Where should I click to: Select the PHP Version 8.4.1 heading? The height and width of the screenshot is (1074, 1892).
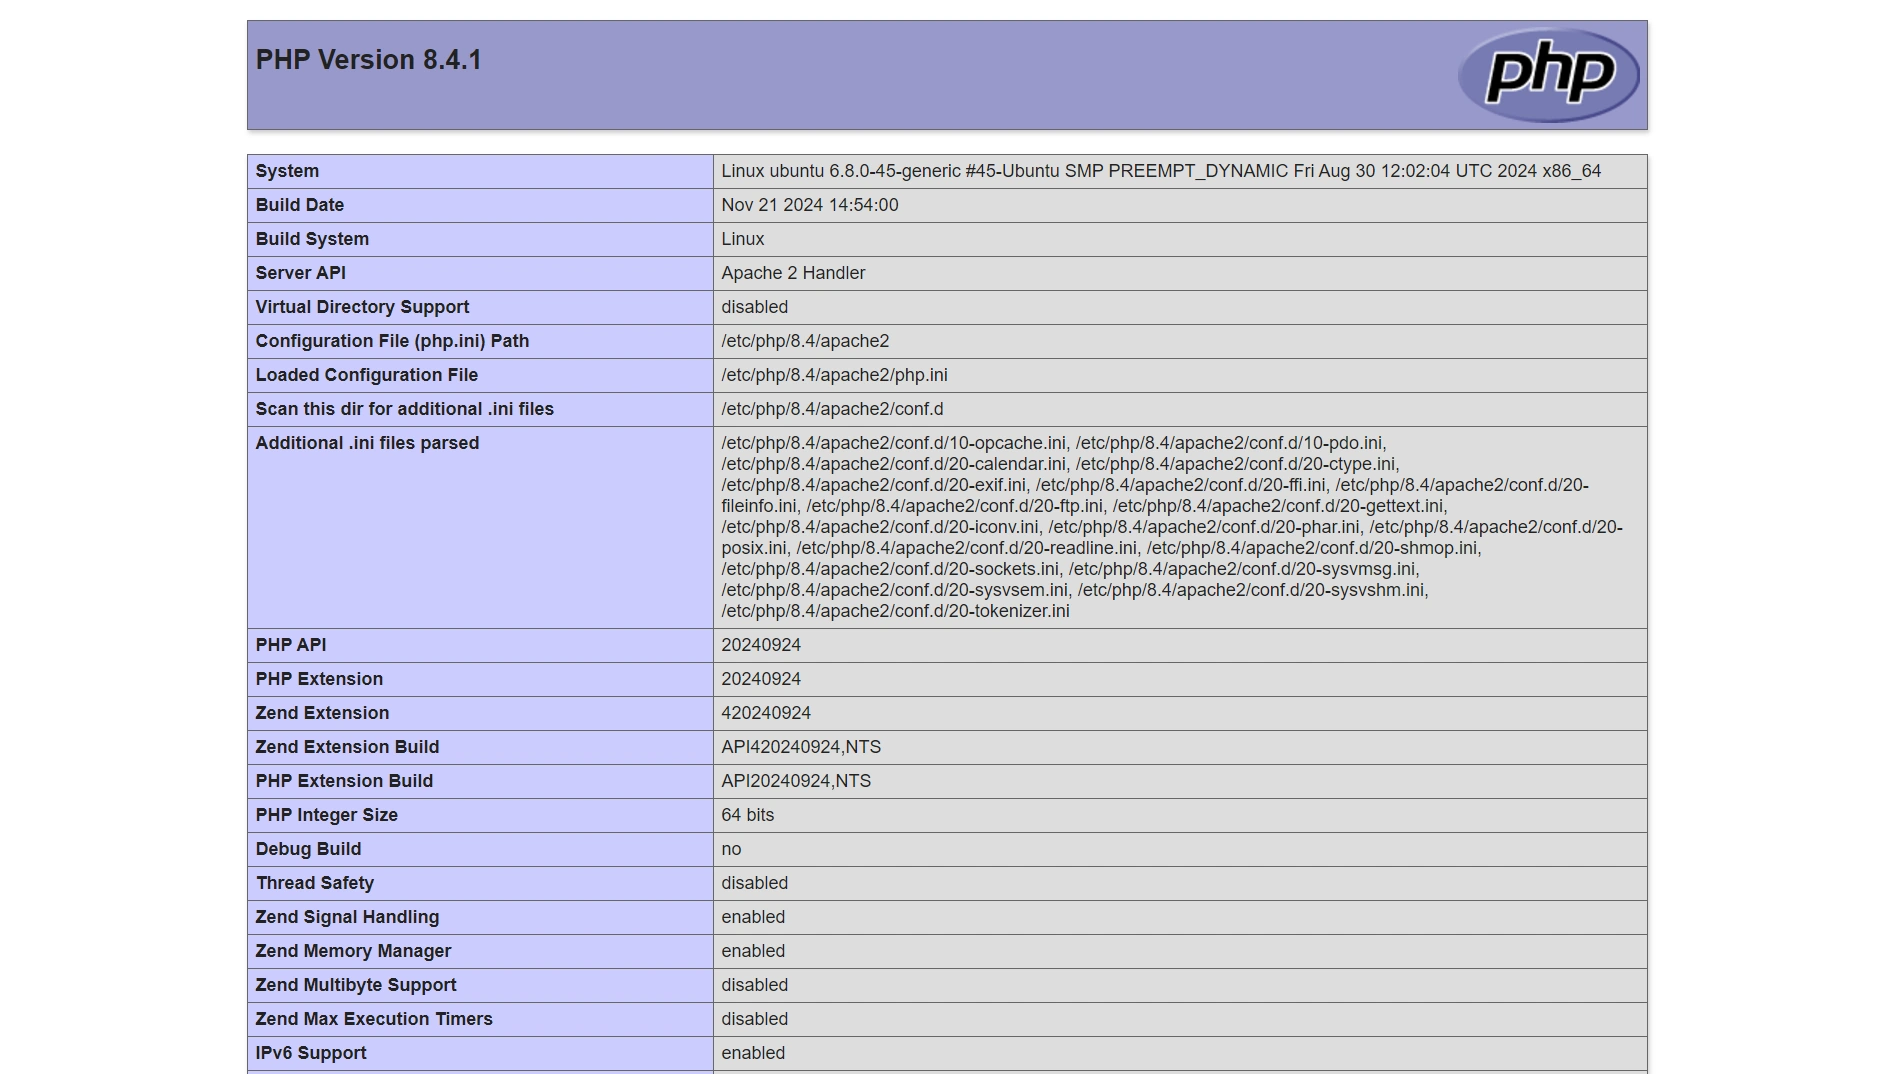point(368,60)
